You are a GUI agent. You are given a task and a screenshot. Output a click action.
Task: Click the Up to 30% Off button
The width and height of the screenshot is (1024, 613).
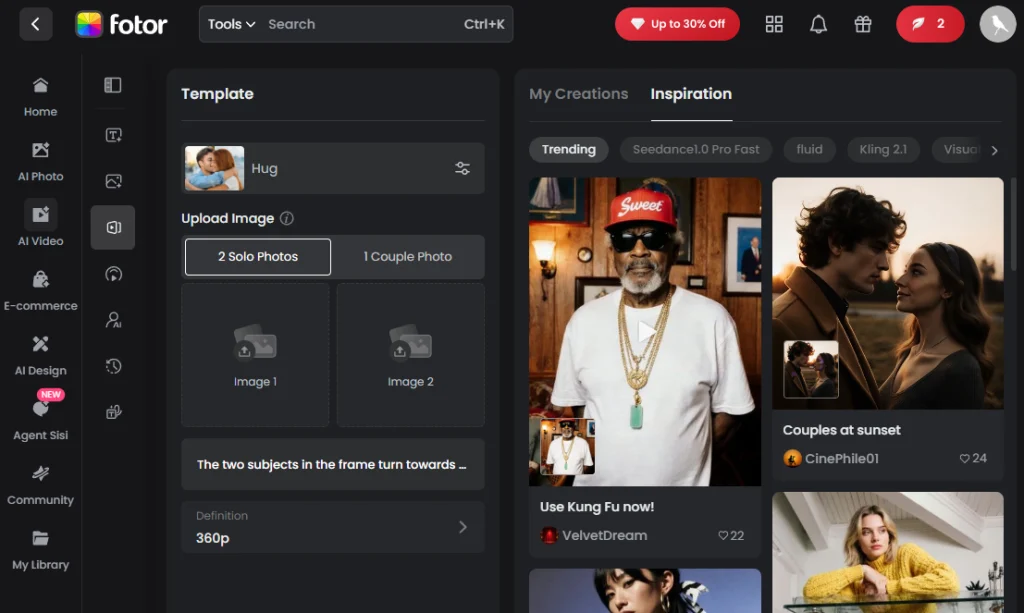point(677,23)
